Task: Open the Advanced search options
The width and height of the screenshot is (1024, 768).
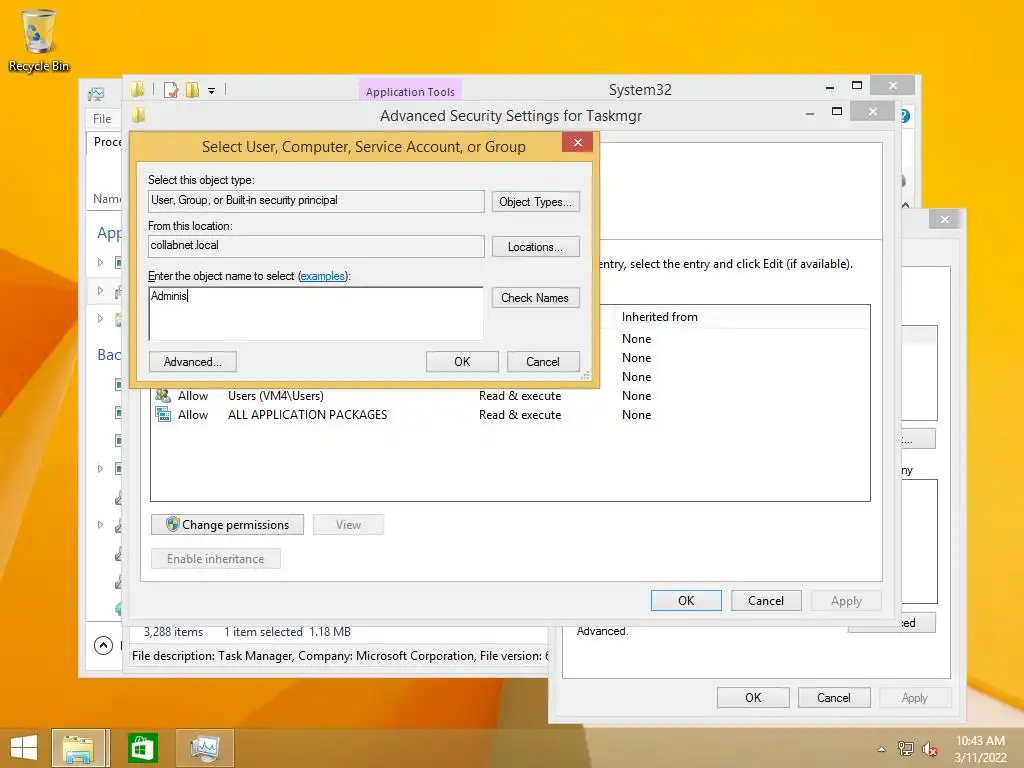Action: 193,362
